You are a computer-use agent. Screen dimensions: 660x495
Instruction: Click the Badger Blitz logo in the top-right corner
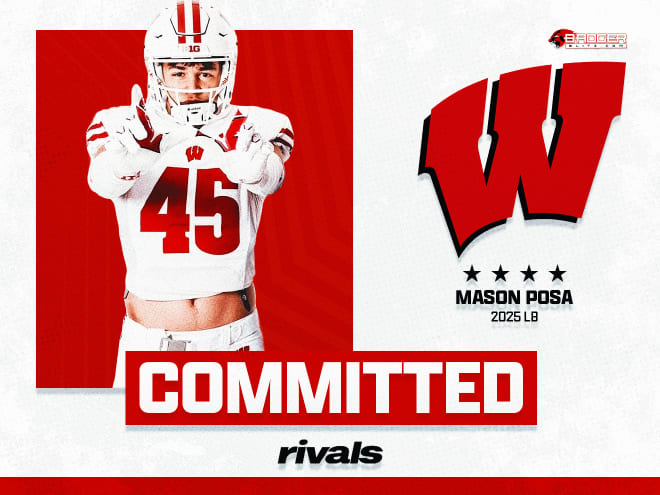[588, 39]
